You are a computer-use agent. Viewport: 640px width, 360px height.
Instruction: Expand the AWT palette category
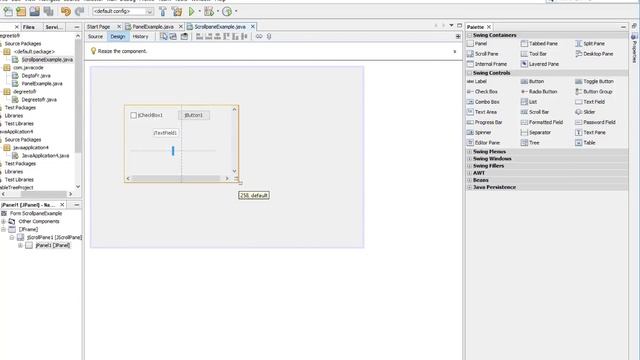point(469,173)
